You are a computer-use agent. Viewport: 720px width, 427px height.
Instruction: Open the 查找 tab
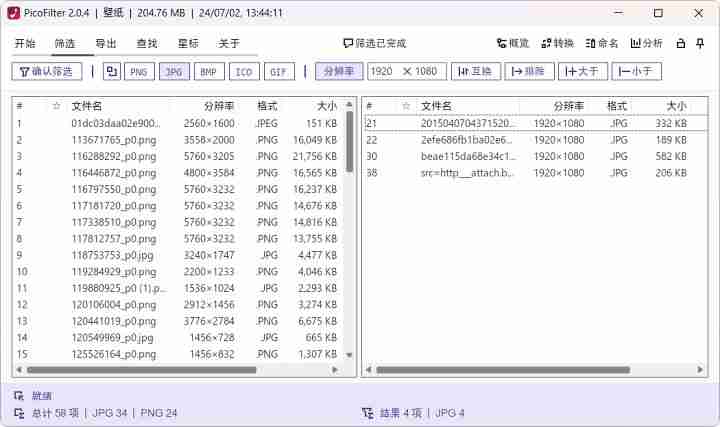point(147,44)
